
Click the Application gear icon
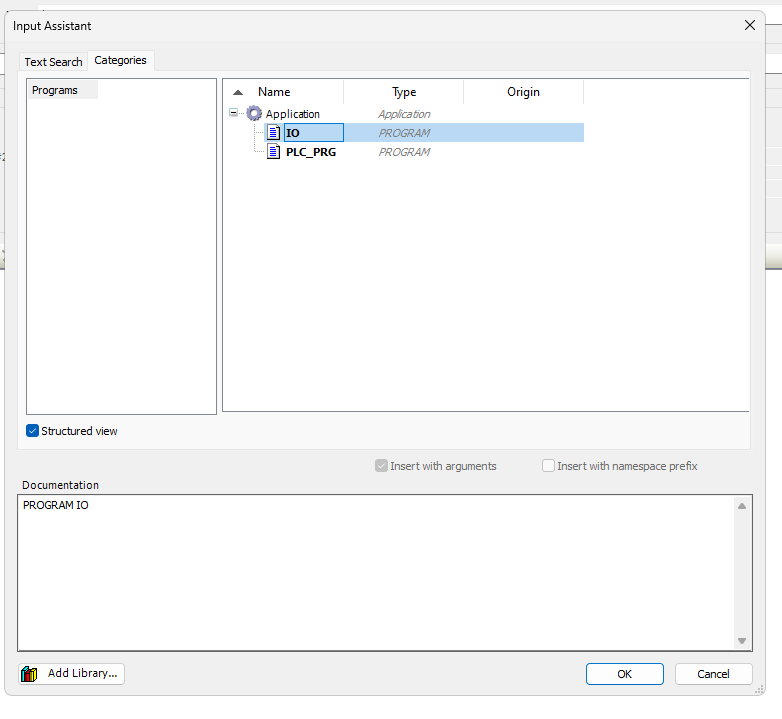(254, 113)
